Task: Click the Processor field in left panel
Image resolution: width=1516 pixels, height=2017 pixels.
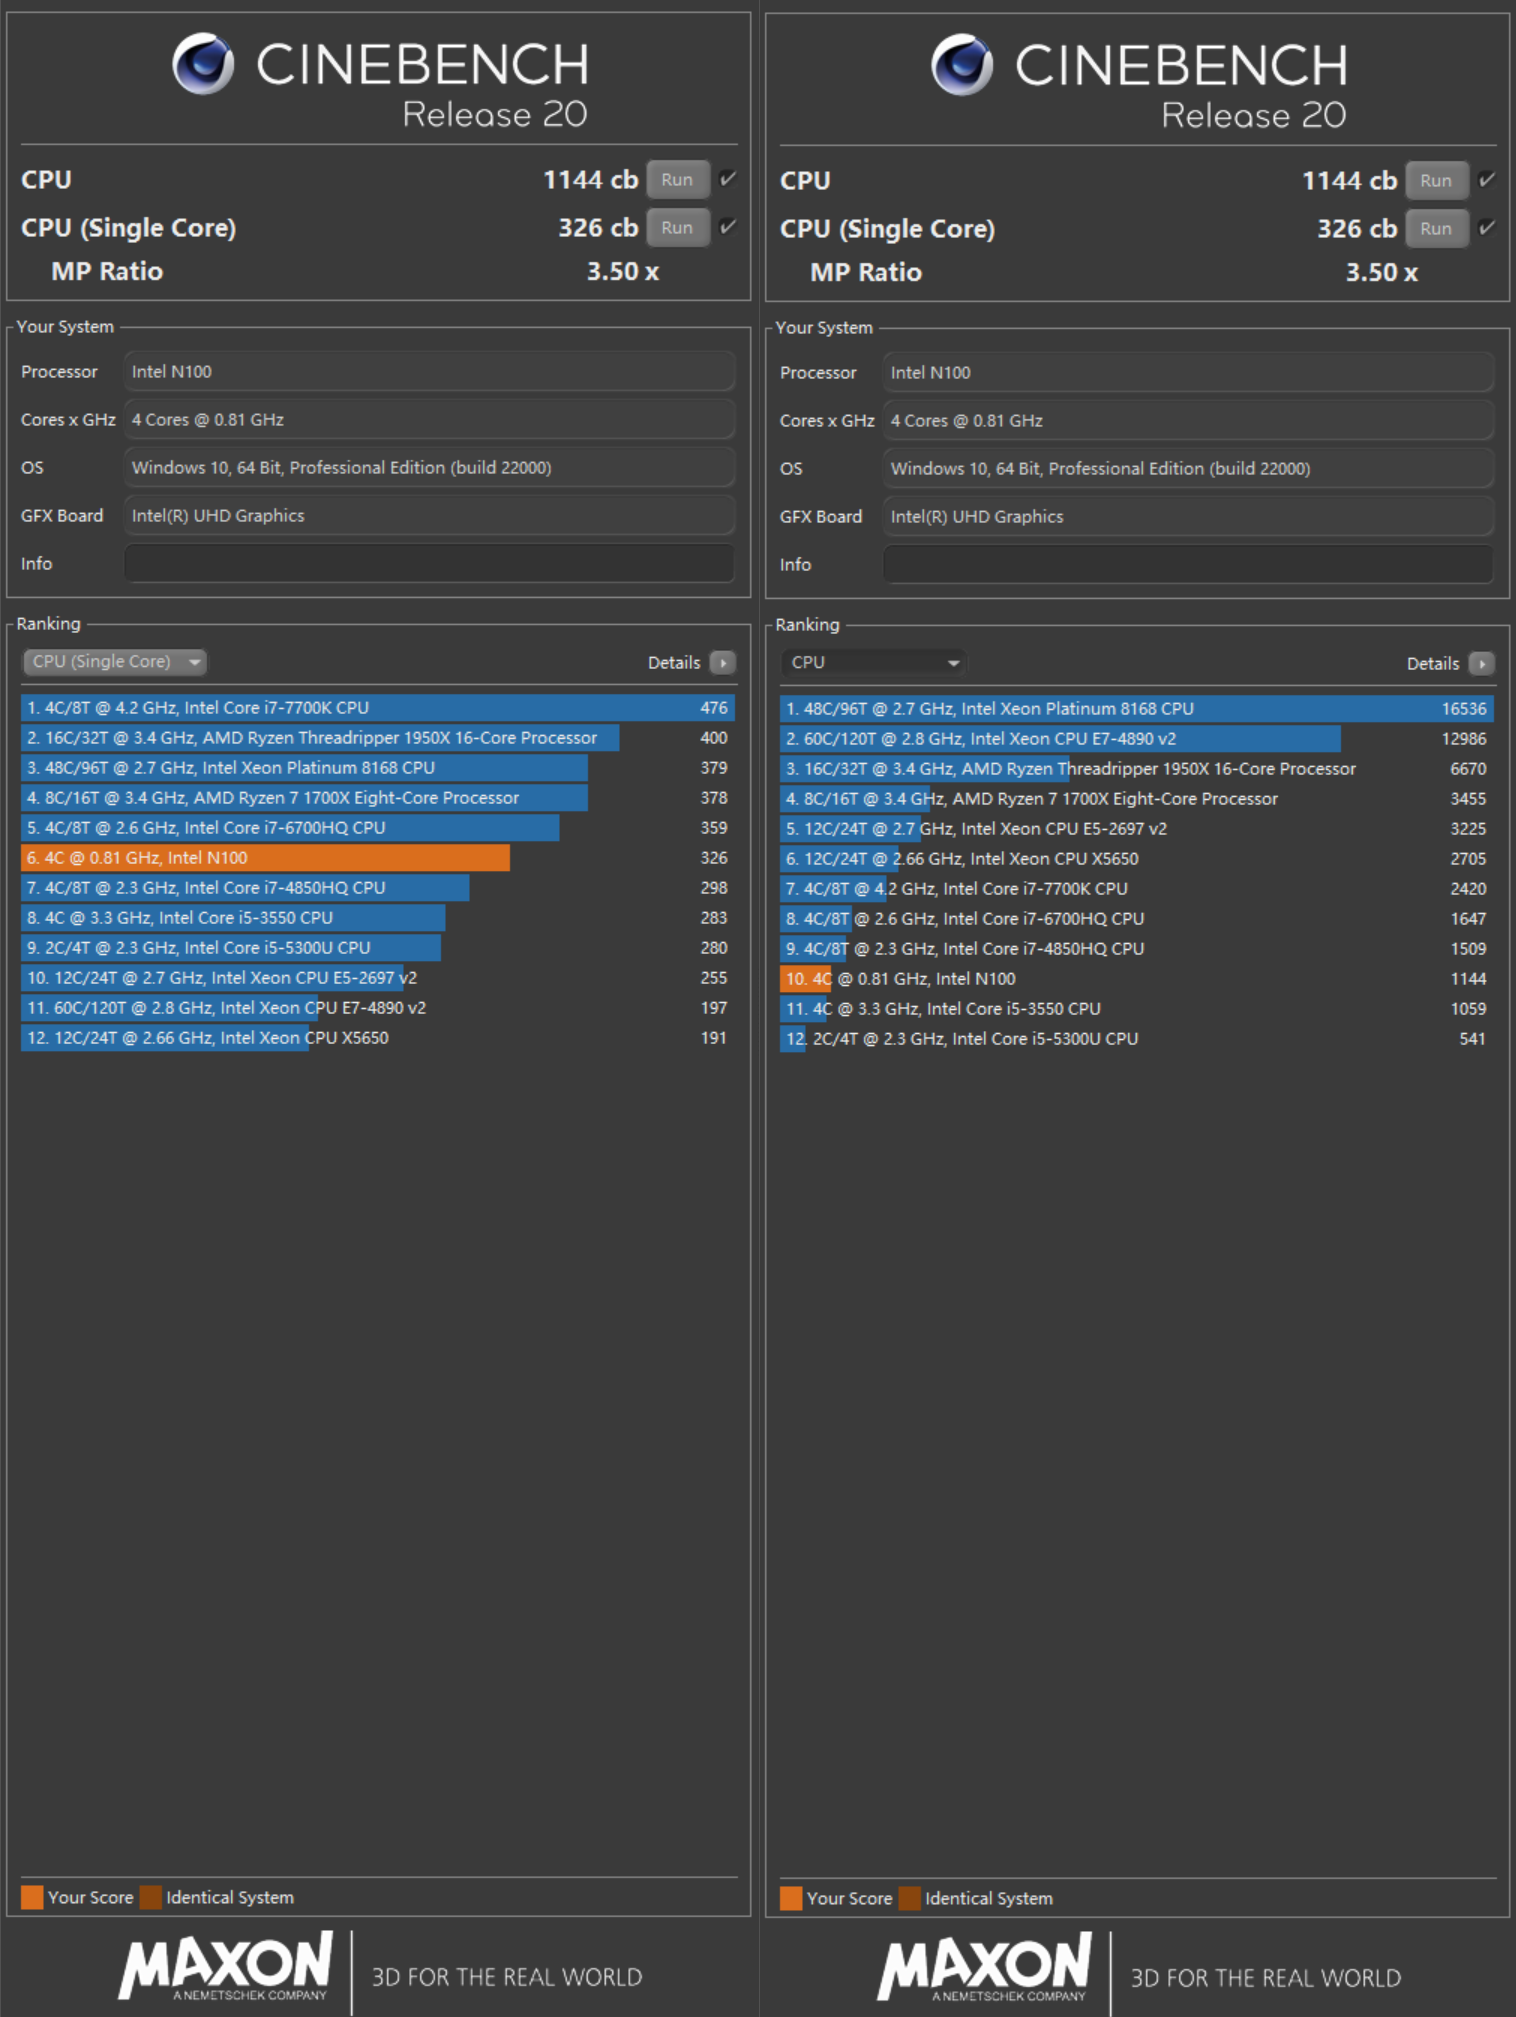Action: 429,372
